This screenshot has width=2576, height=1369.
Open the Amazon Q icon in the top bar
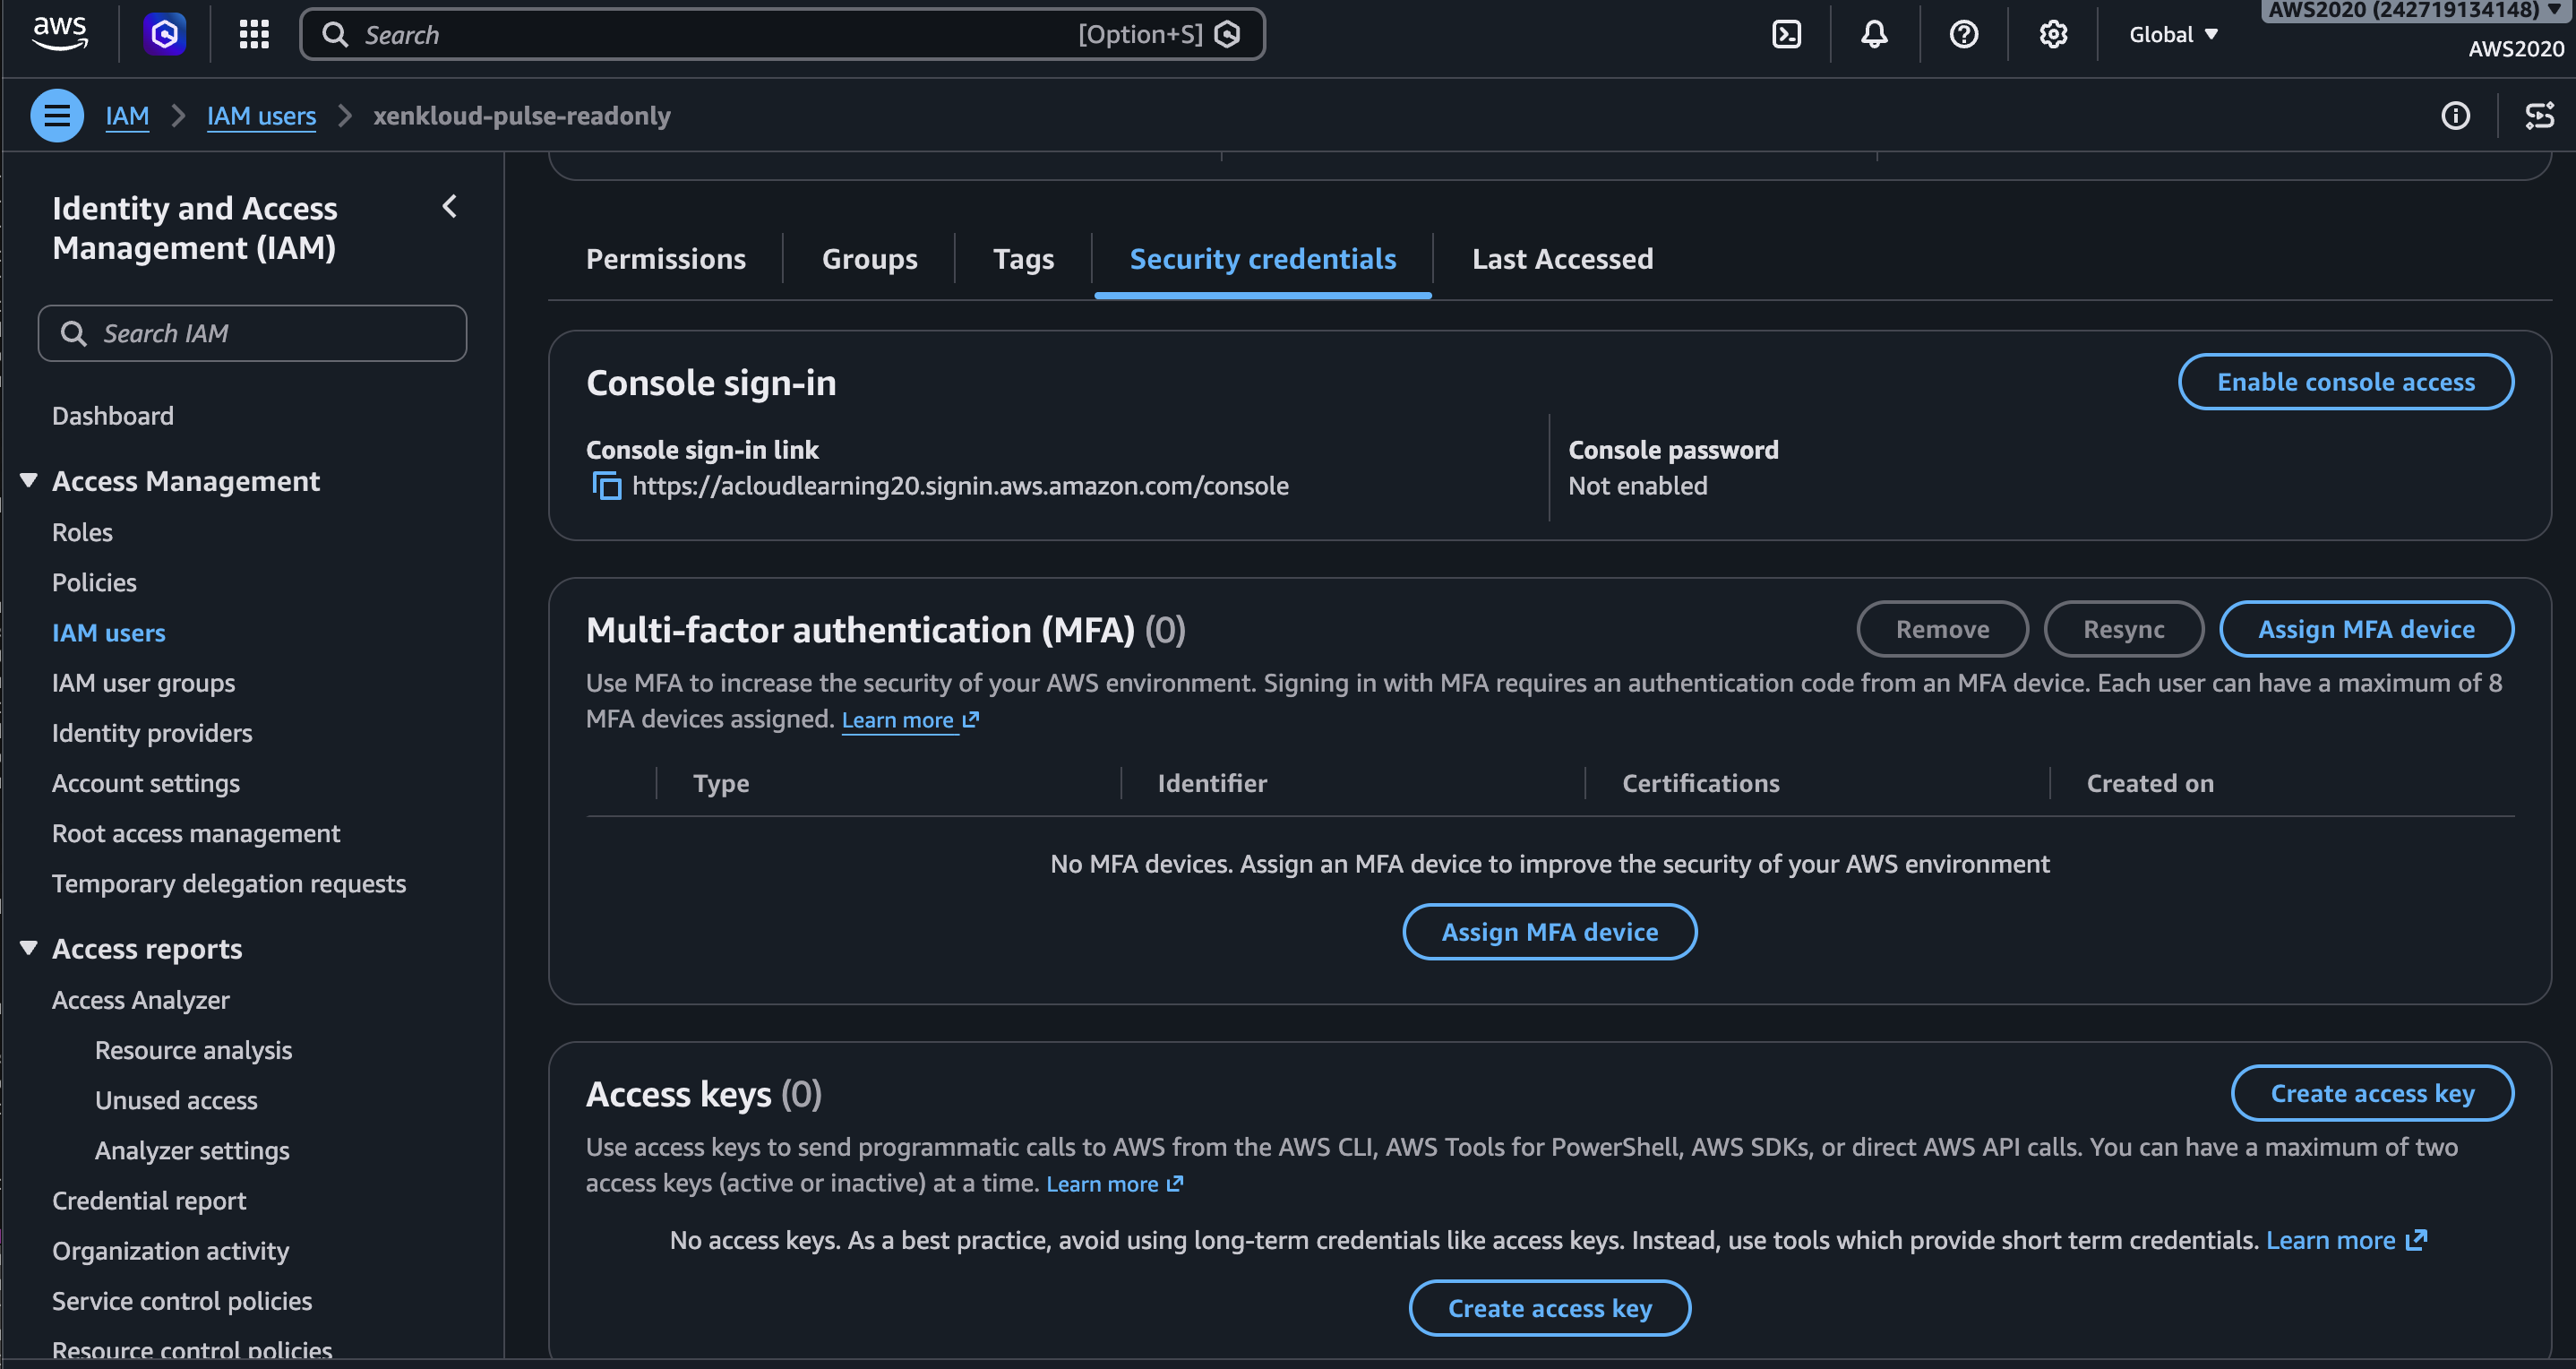(x=165, y=34)
